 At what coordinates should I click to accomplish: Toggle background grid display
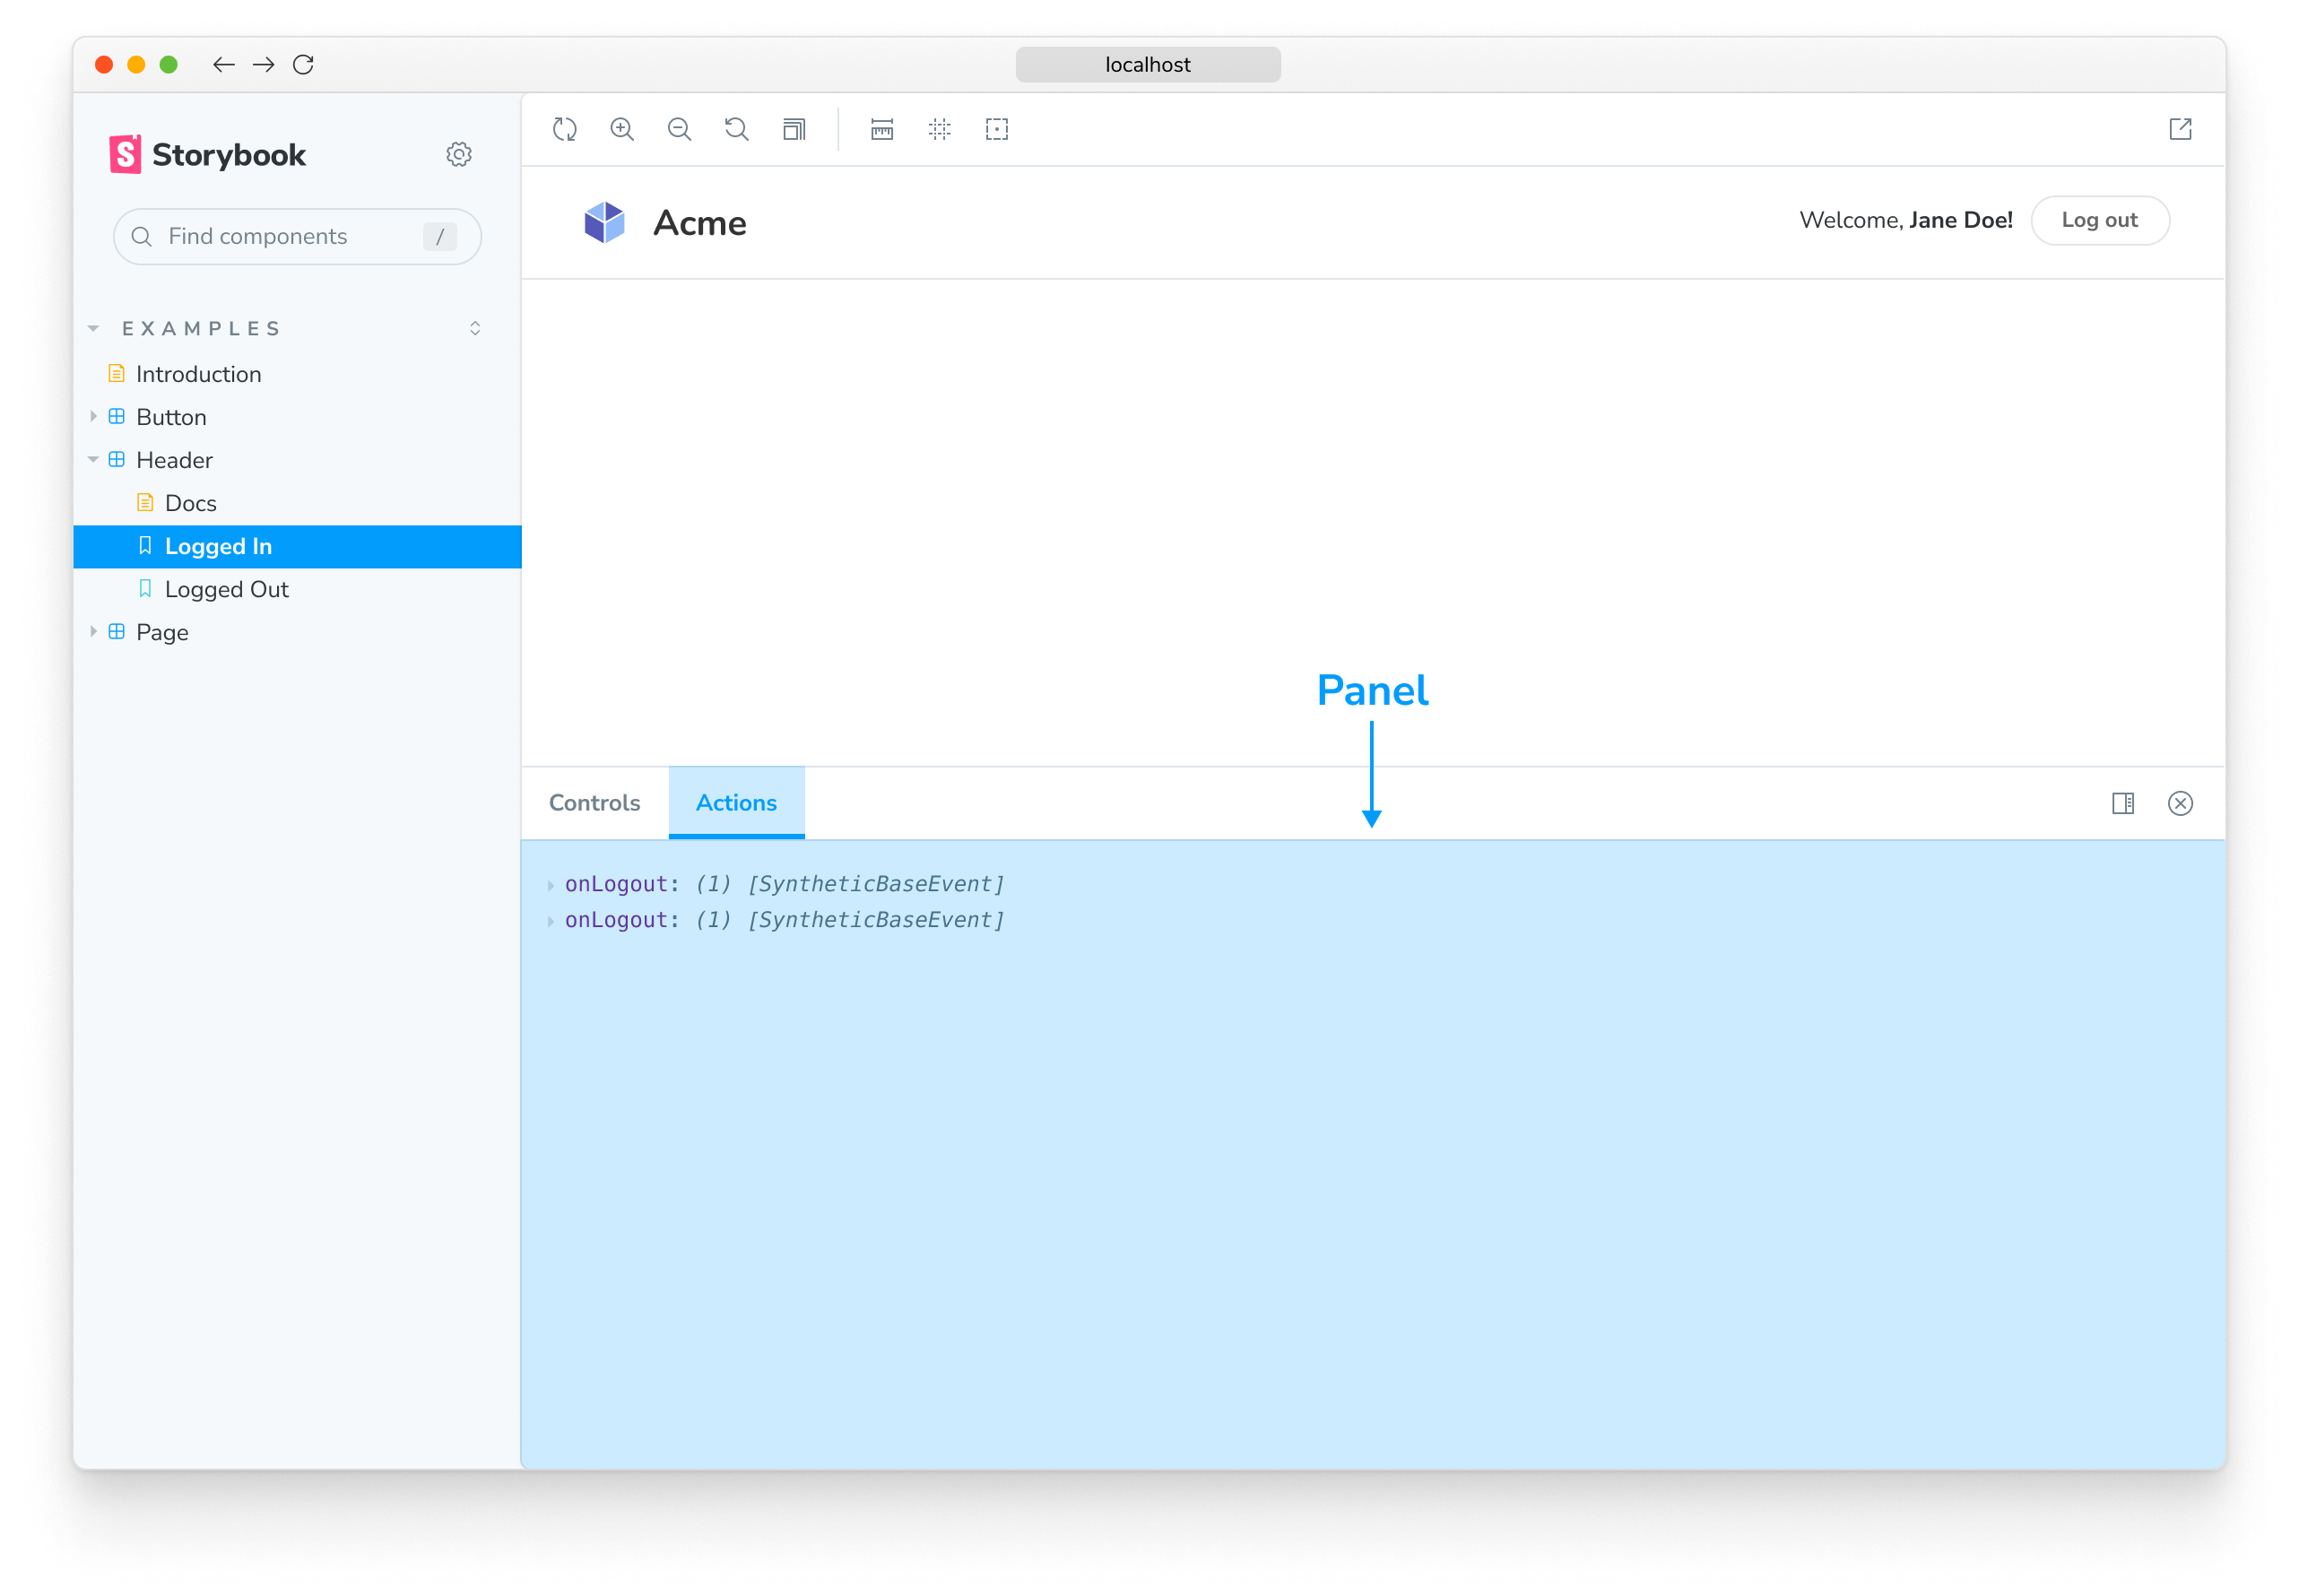(939, 129)
